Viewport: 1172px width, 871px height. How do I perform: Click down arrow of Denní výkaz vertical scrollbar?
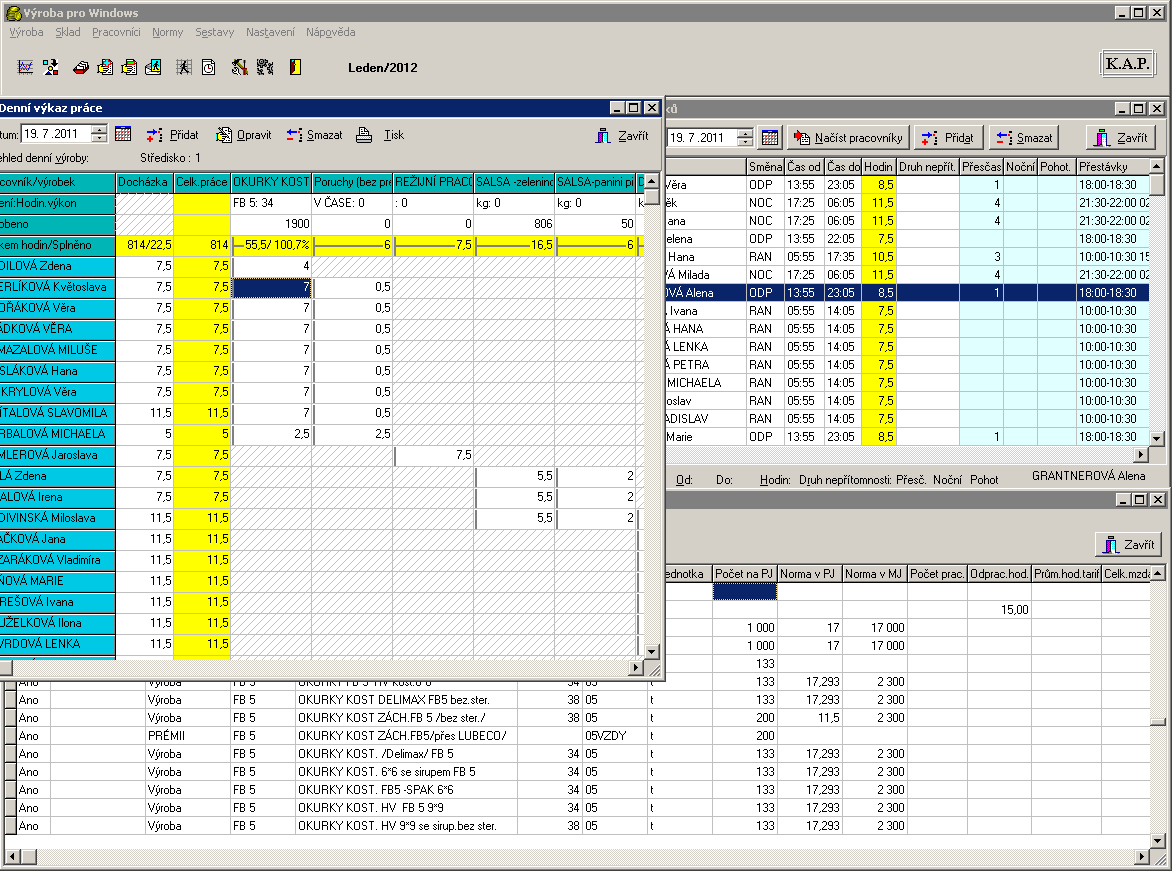coord(652,652)
